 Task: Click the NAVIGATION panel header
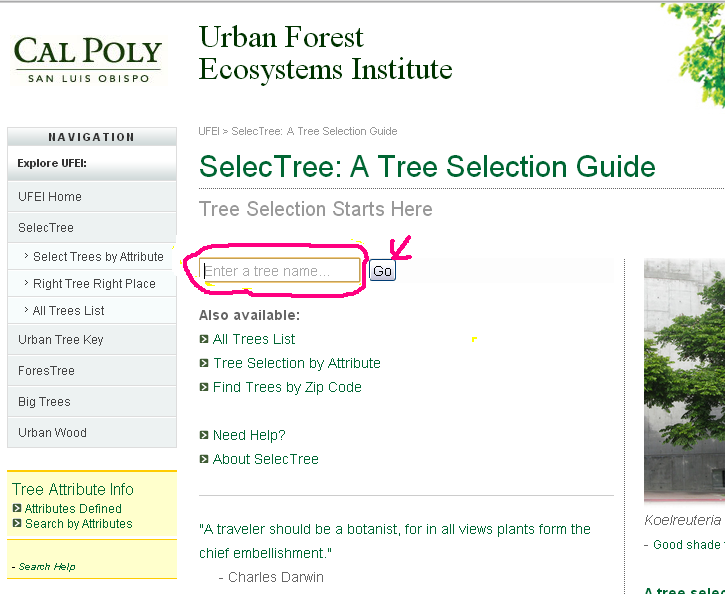coord(92,137)
